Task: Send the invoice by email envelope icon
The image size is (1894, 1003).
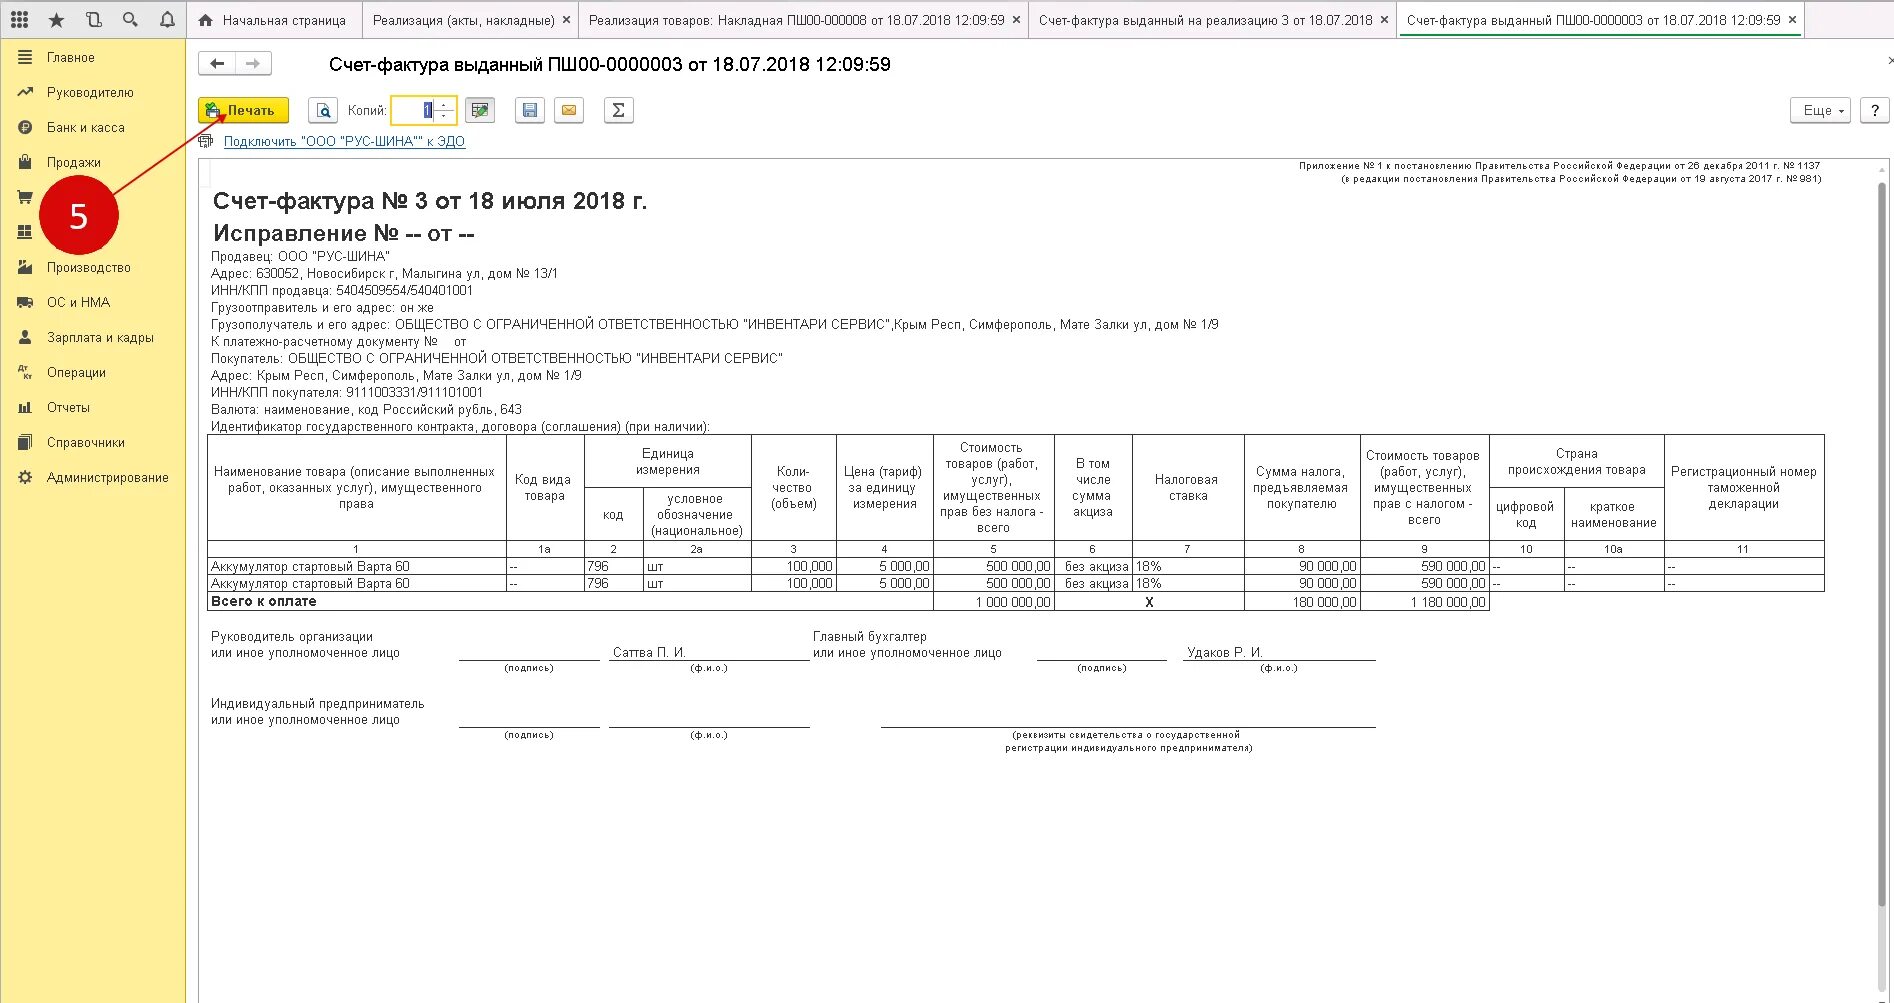Action: coord(569,110)
